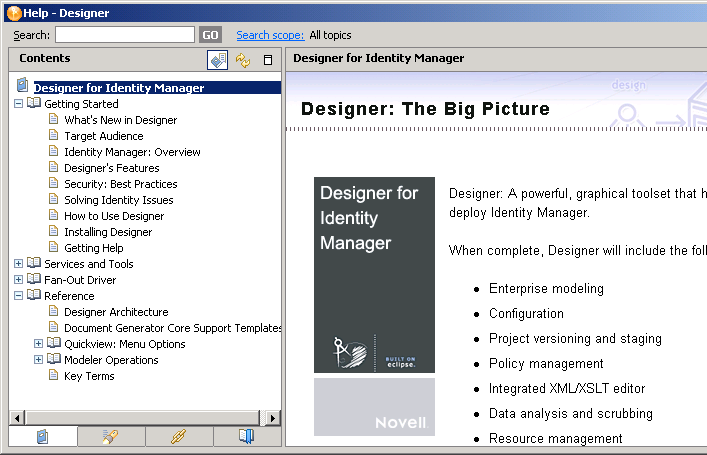Image resolution: width=707 pixels, height=455 pixels.
Task: Click the Getting Started open book icon
Action: coord(34,103)
